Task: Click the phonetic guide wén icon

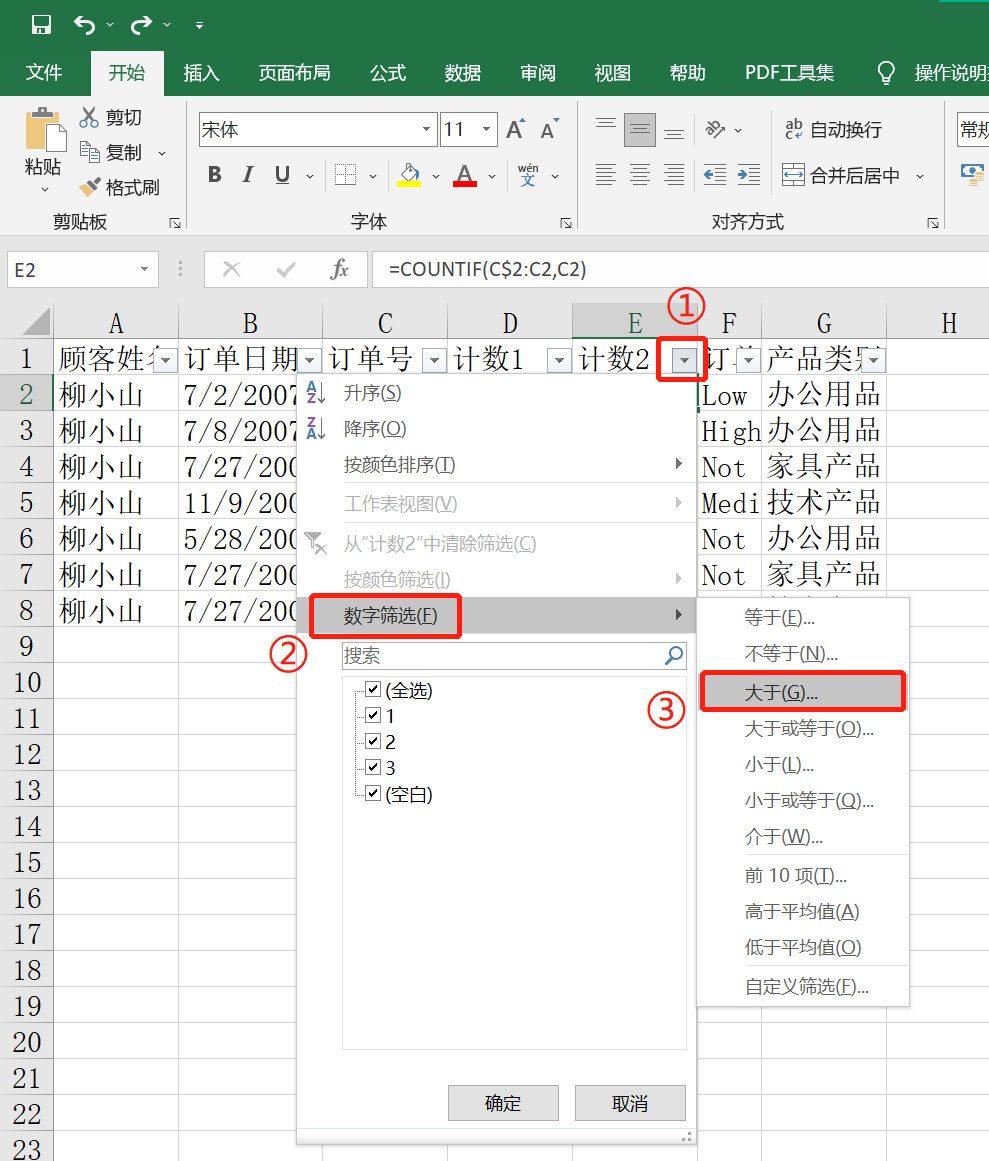Action: click(x=528, y=175)
